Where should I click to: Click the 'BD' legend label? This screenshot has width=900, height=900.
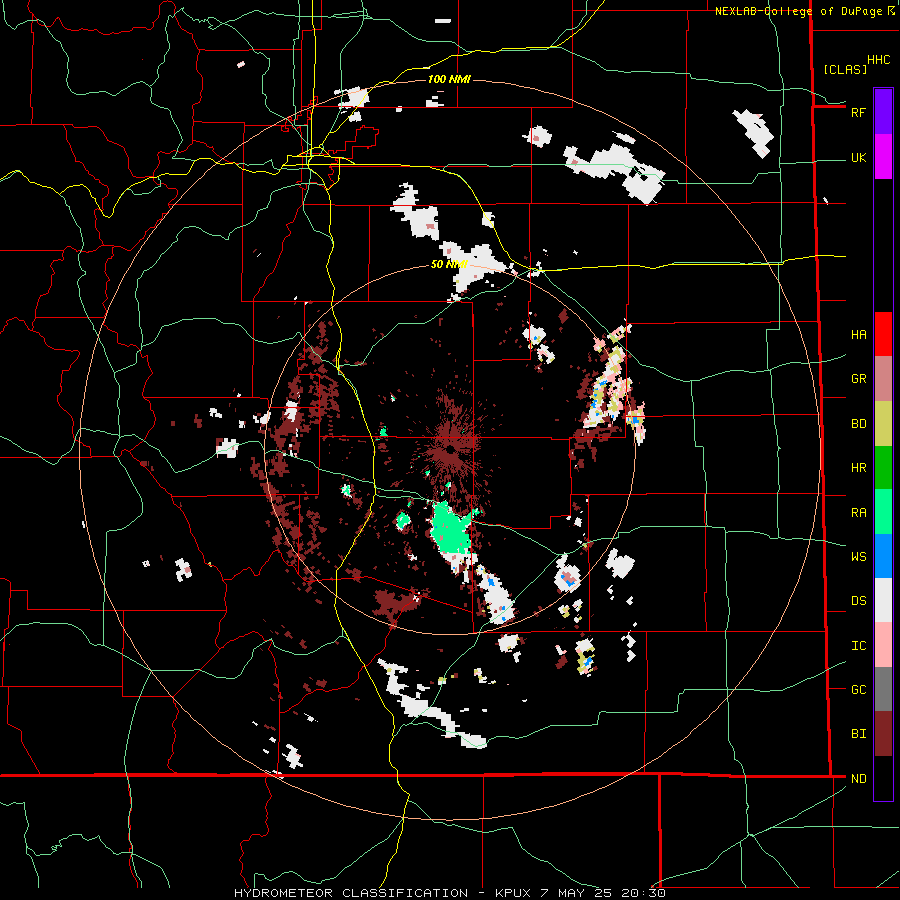tap(858, 424)
